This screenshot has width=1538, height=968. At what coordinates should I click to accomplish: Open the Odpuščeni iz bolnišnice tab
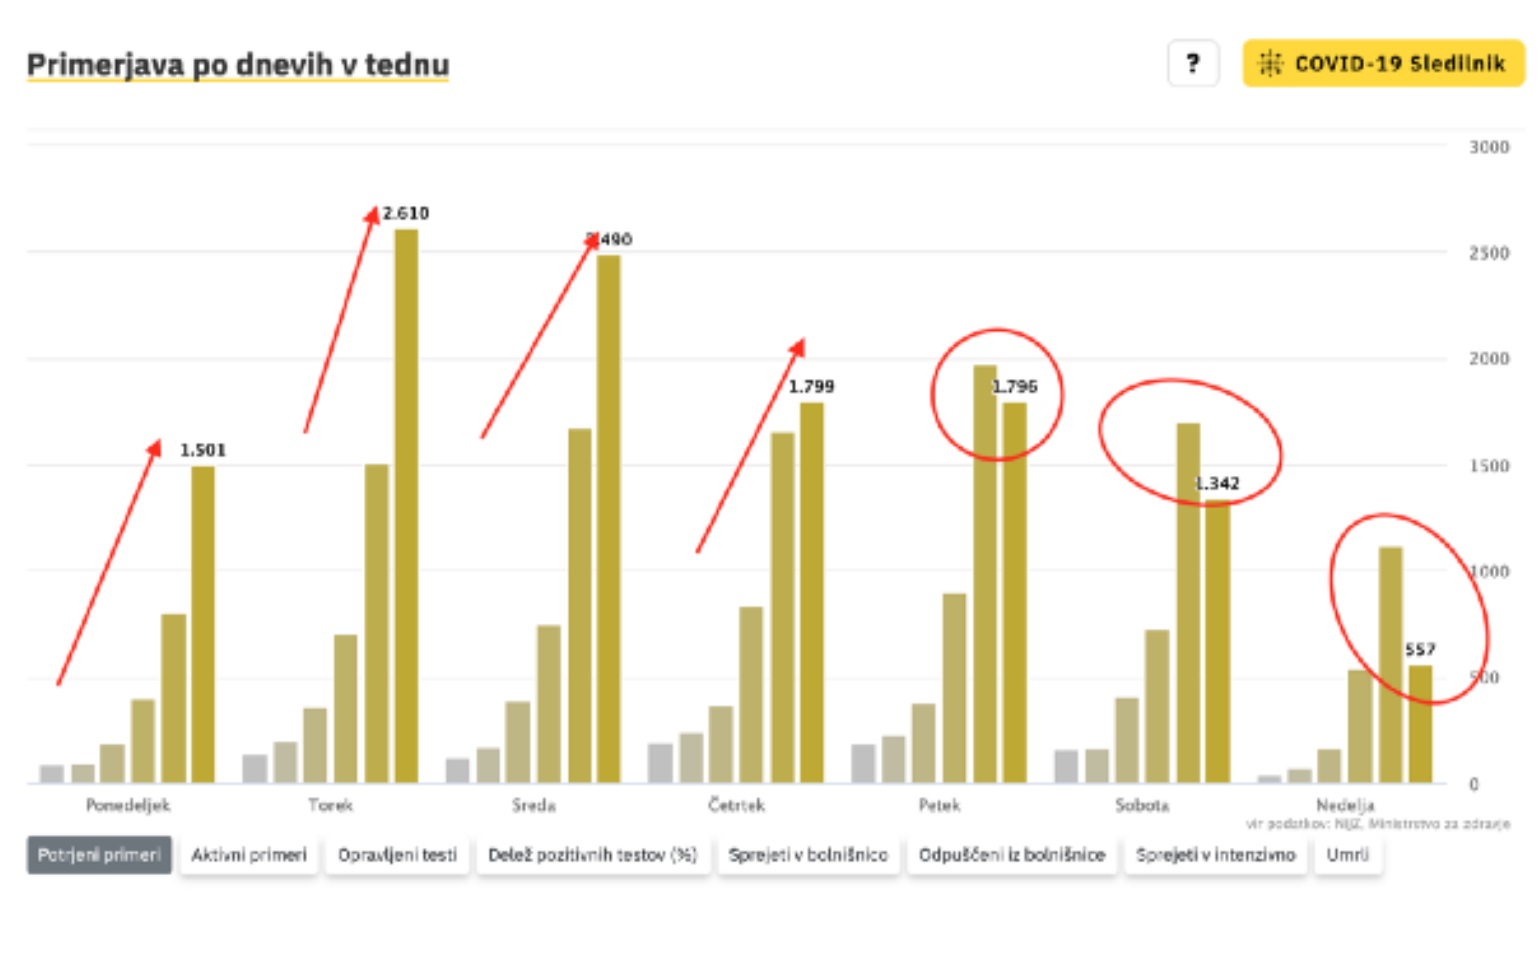1011,855
